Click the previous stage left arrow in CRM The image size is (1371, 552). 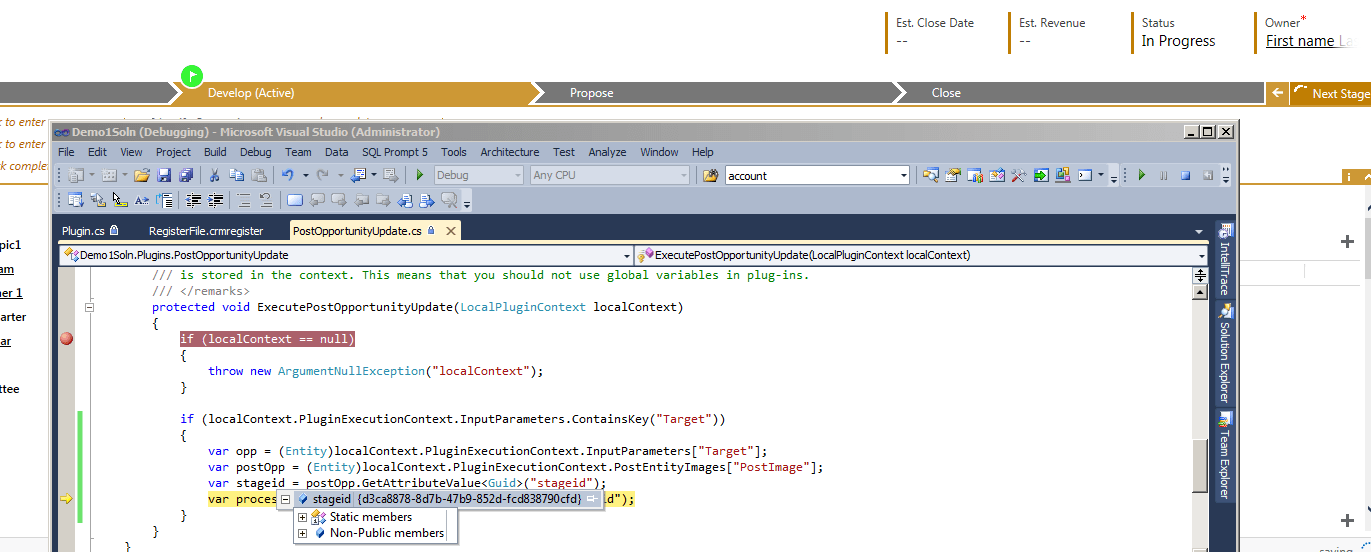(1277, 93)
